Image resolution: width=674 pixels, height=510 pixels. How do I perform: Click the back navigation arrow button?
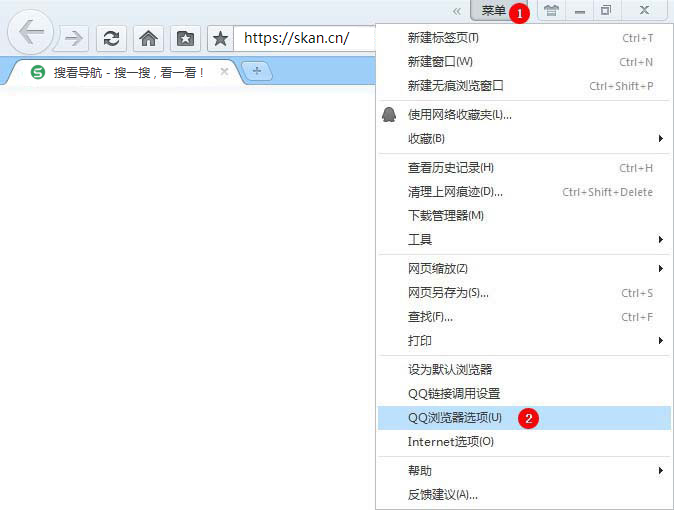click(31, 33)
